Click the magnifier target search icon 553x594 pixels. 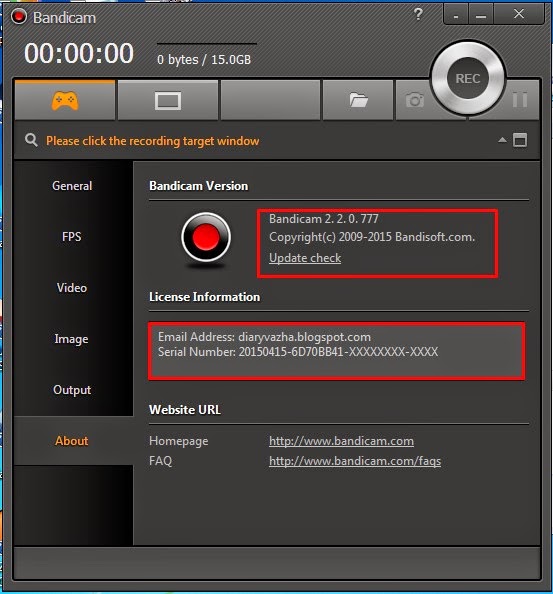tap(31, 140)
